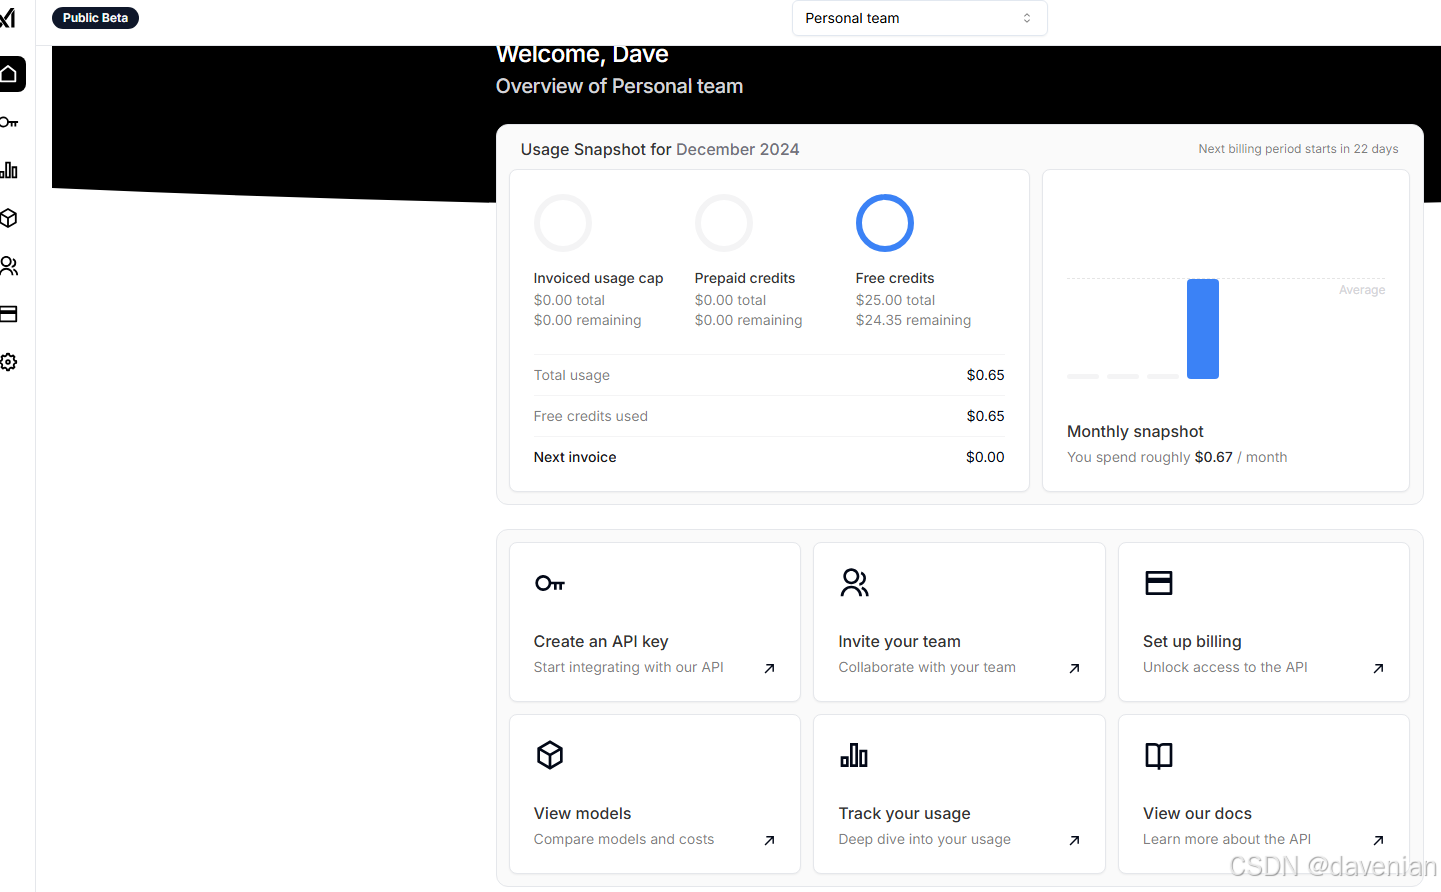Screen dimensions: 1441x892
Task: Click the Public Beta badge
Action: pos(95,18)
